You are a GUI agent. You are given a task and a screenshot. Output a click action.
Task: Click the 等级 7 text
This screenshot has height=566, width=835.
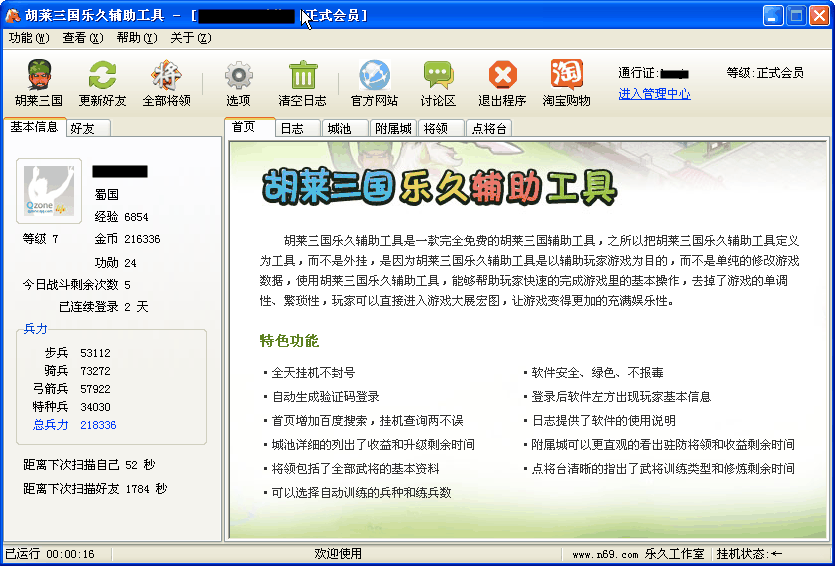[40, 239]
